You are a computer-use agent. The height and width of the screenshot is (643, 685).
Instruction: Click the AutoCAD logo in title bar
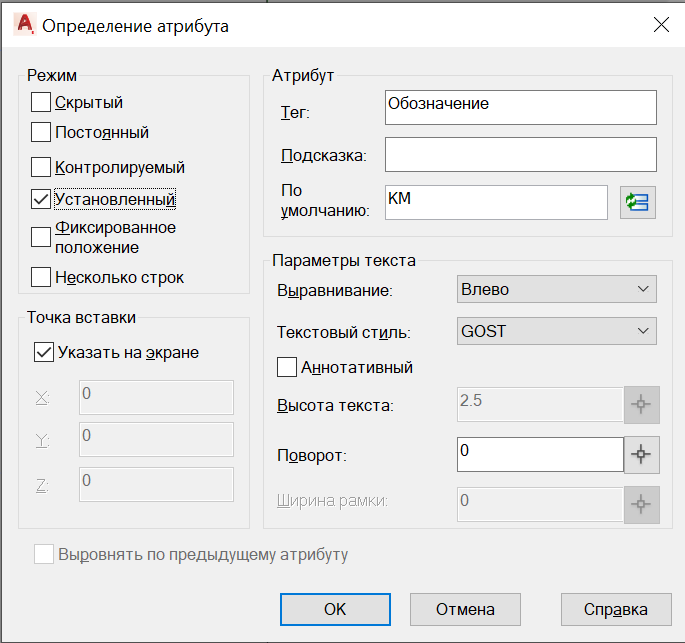pyautogui.click(x=24, y=24)
